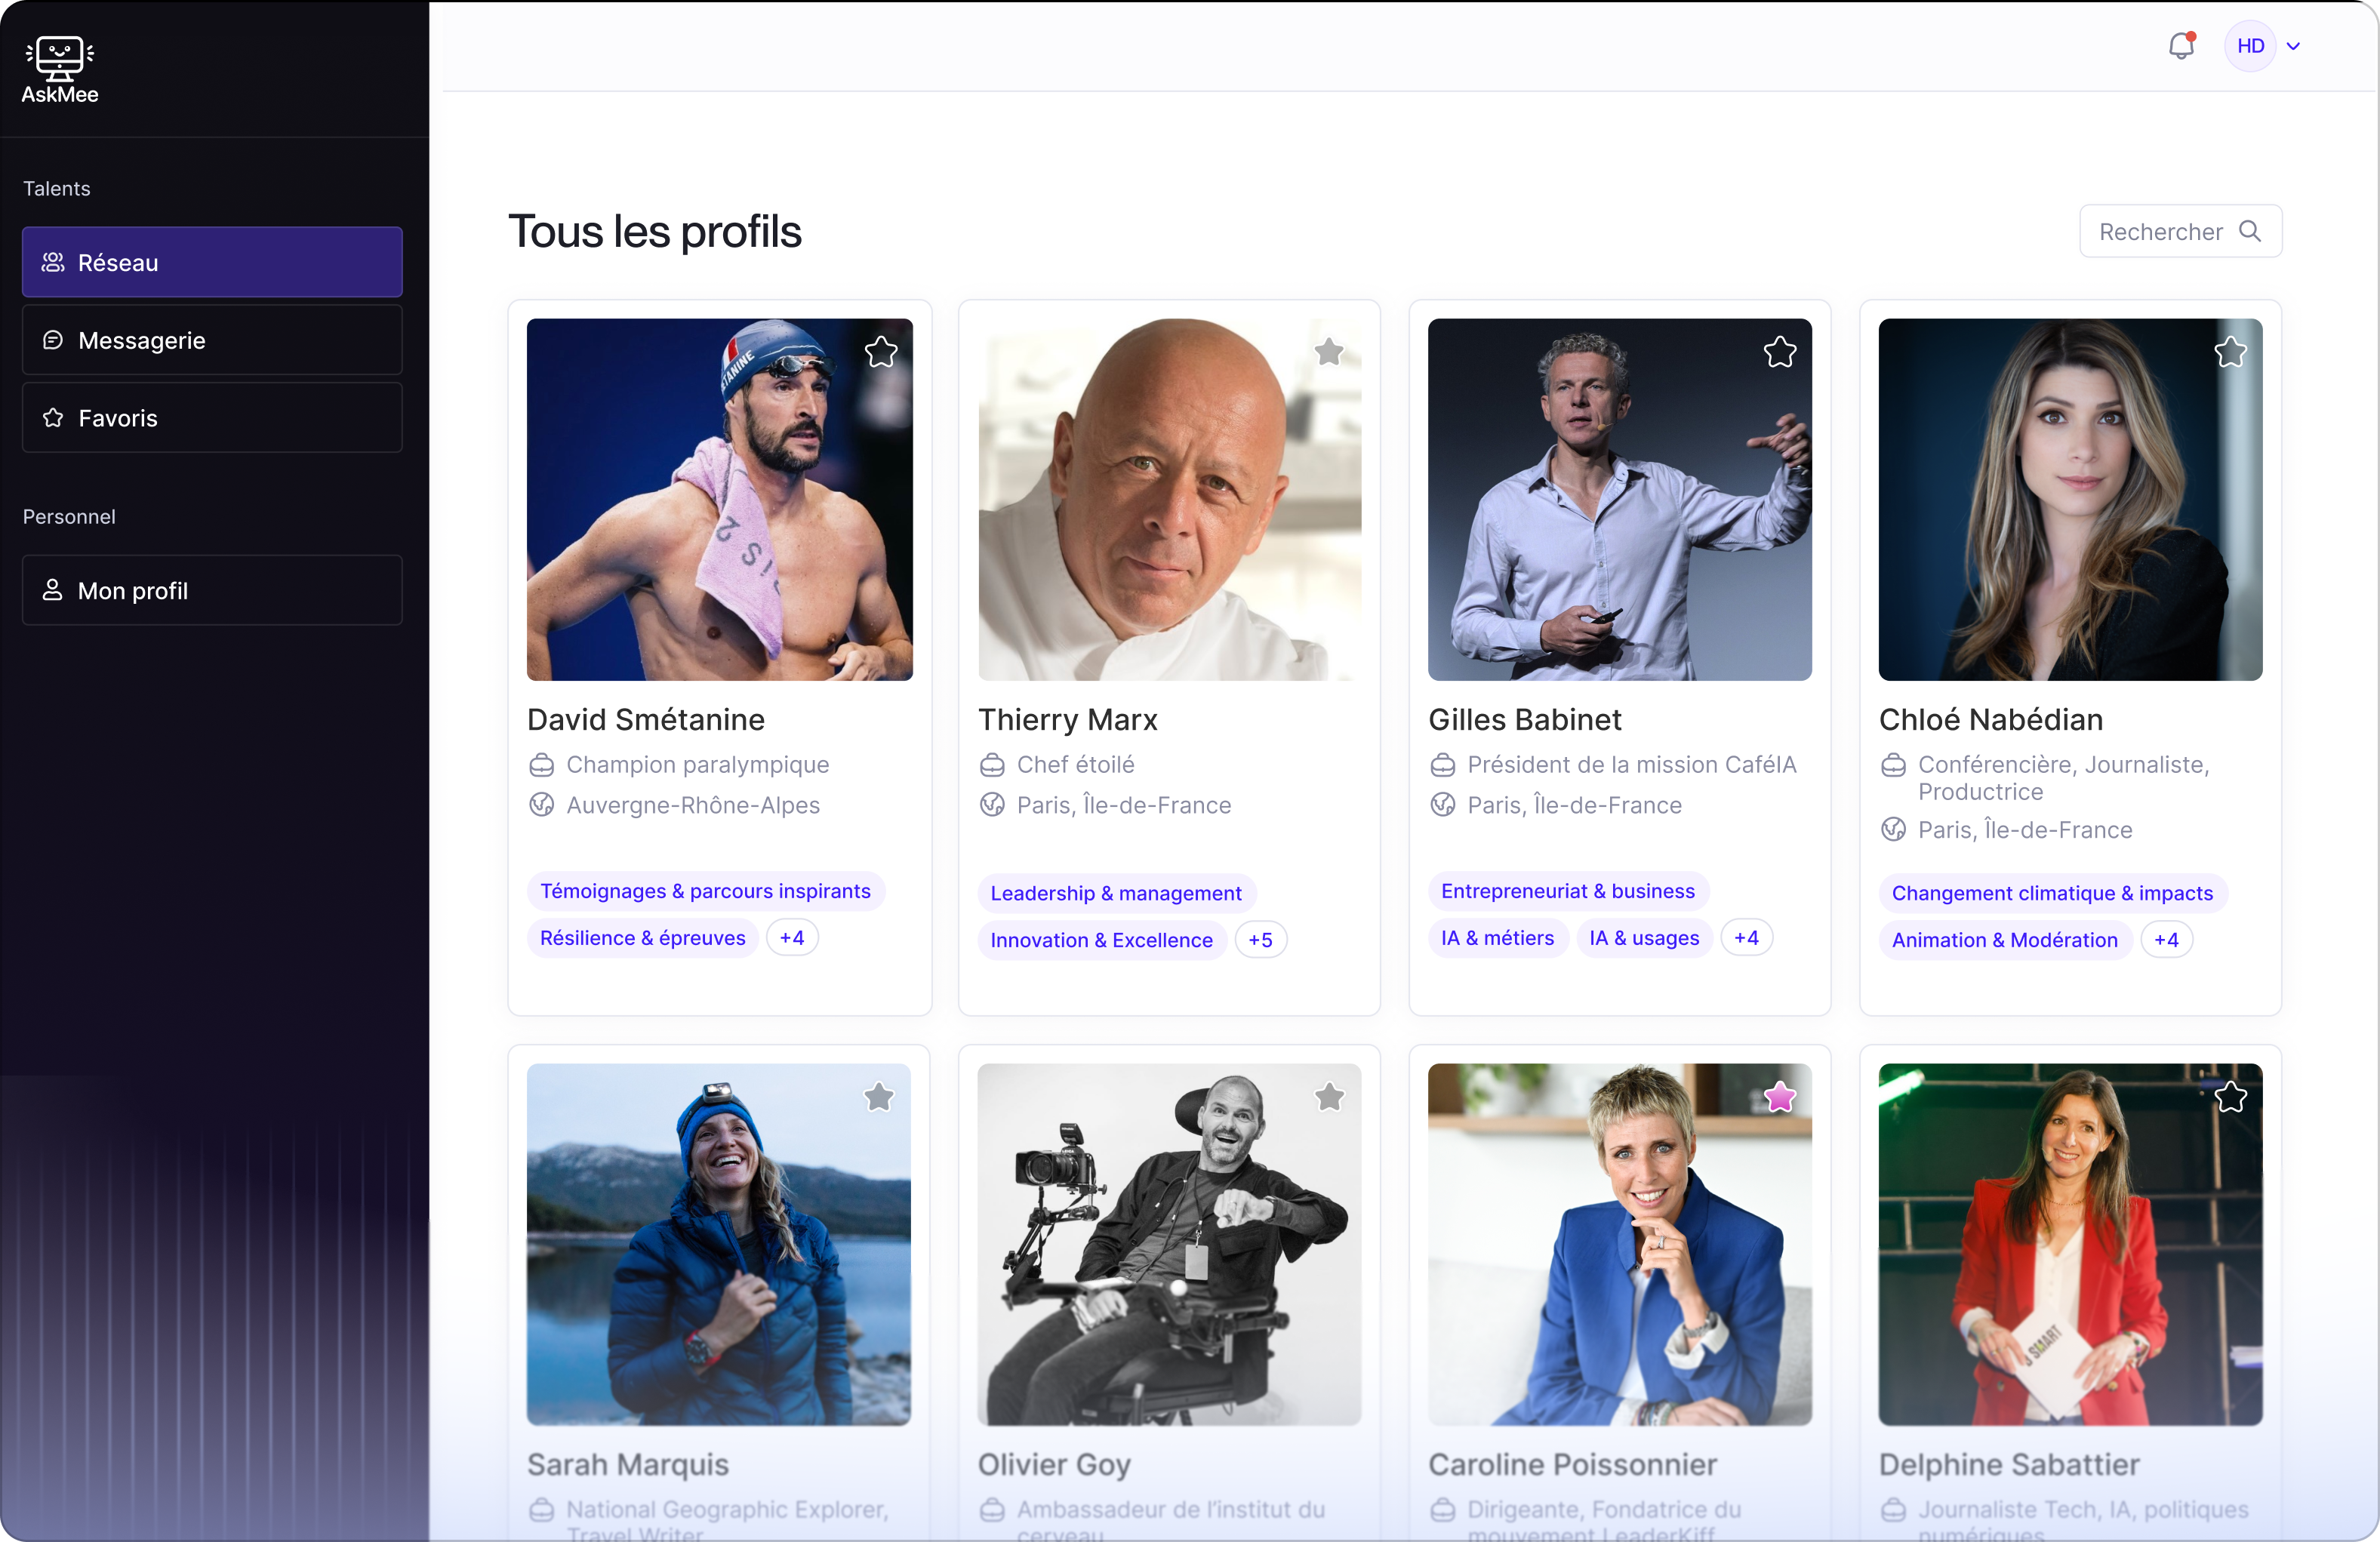Open Messagerie from the sidebar
The height and width of the screenshot is (1542, 2380).
211,340
